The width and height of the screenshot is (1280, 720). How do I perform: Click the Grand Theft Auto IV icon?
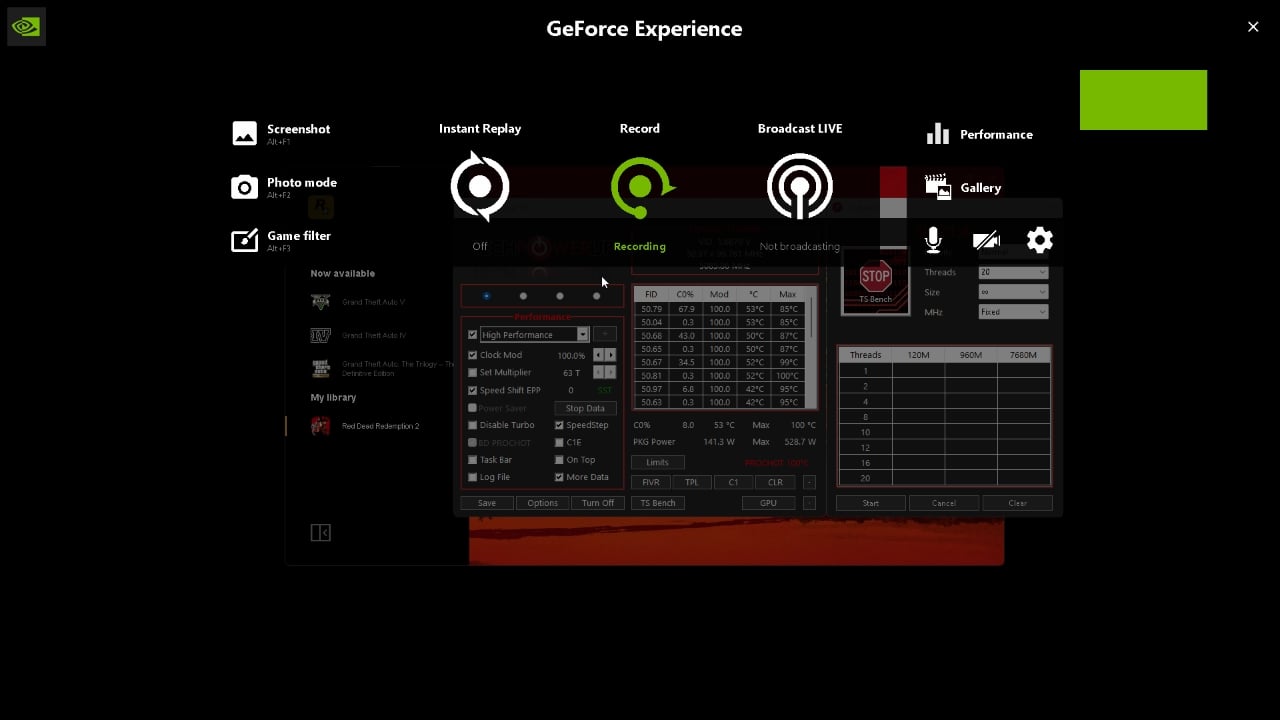320,335
